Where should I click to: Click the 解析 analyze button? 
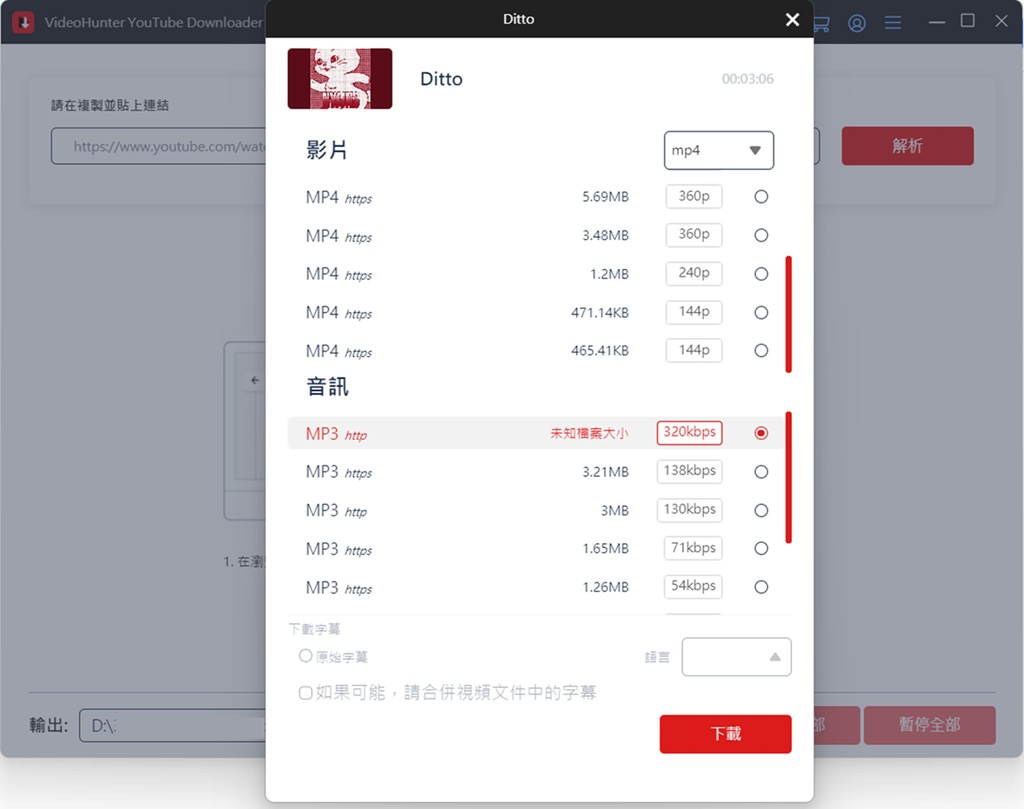pyautogui.click(x=907, y=146)
